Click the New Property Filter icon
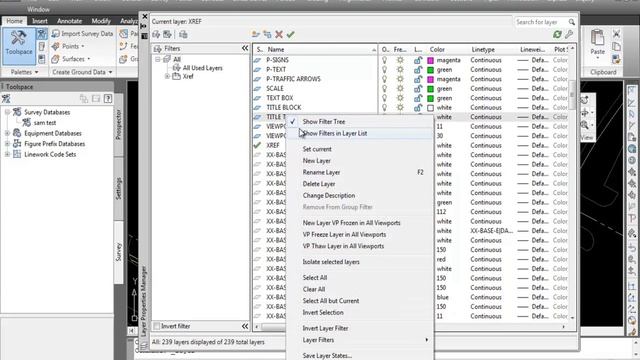The width and height of the screenshot is (640, 360). pyautogui.click(x=156, y=35)
